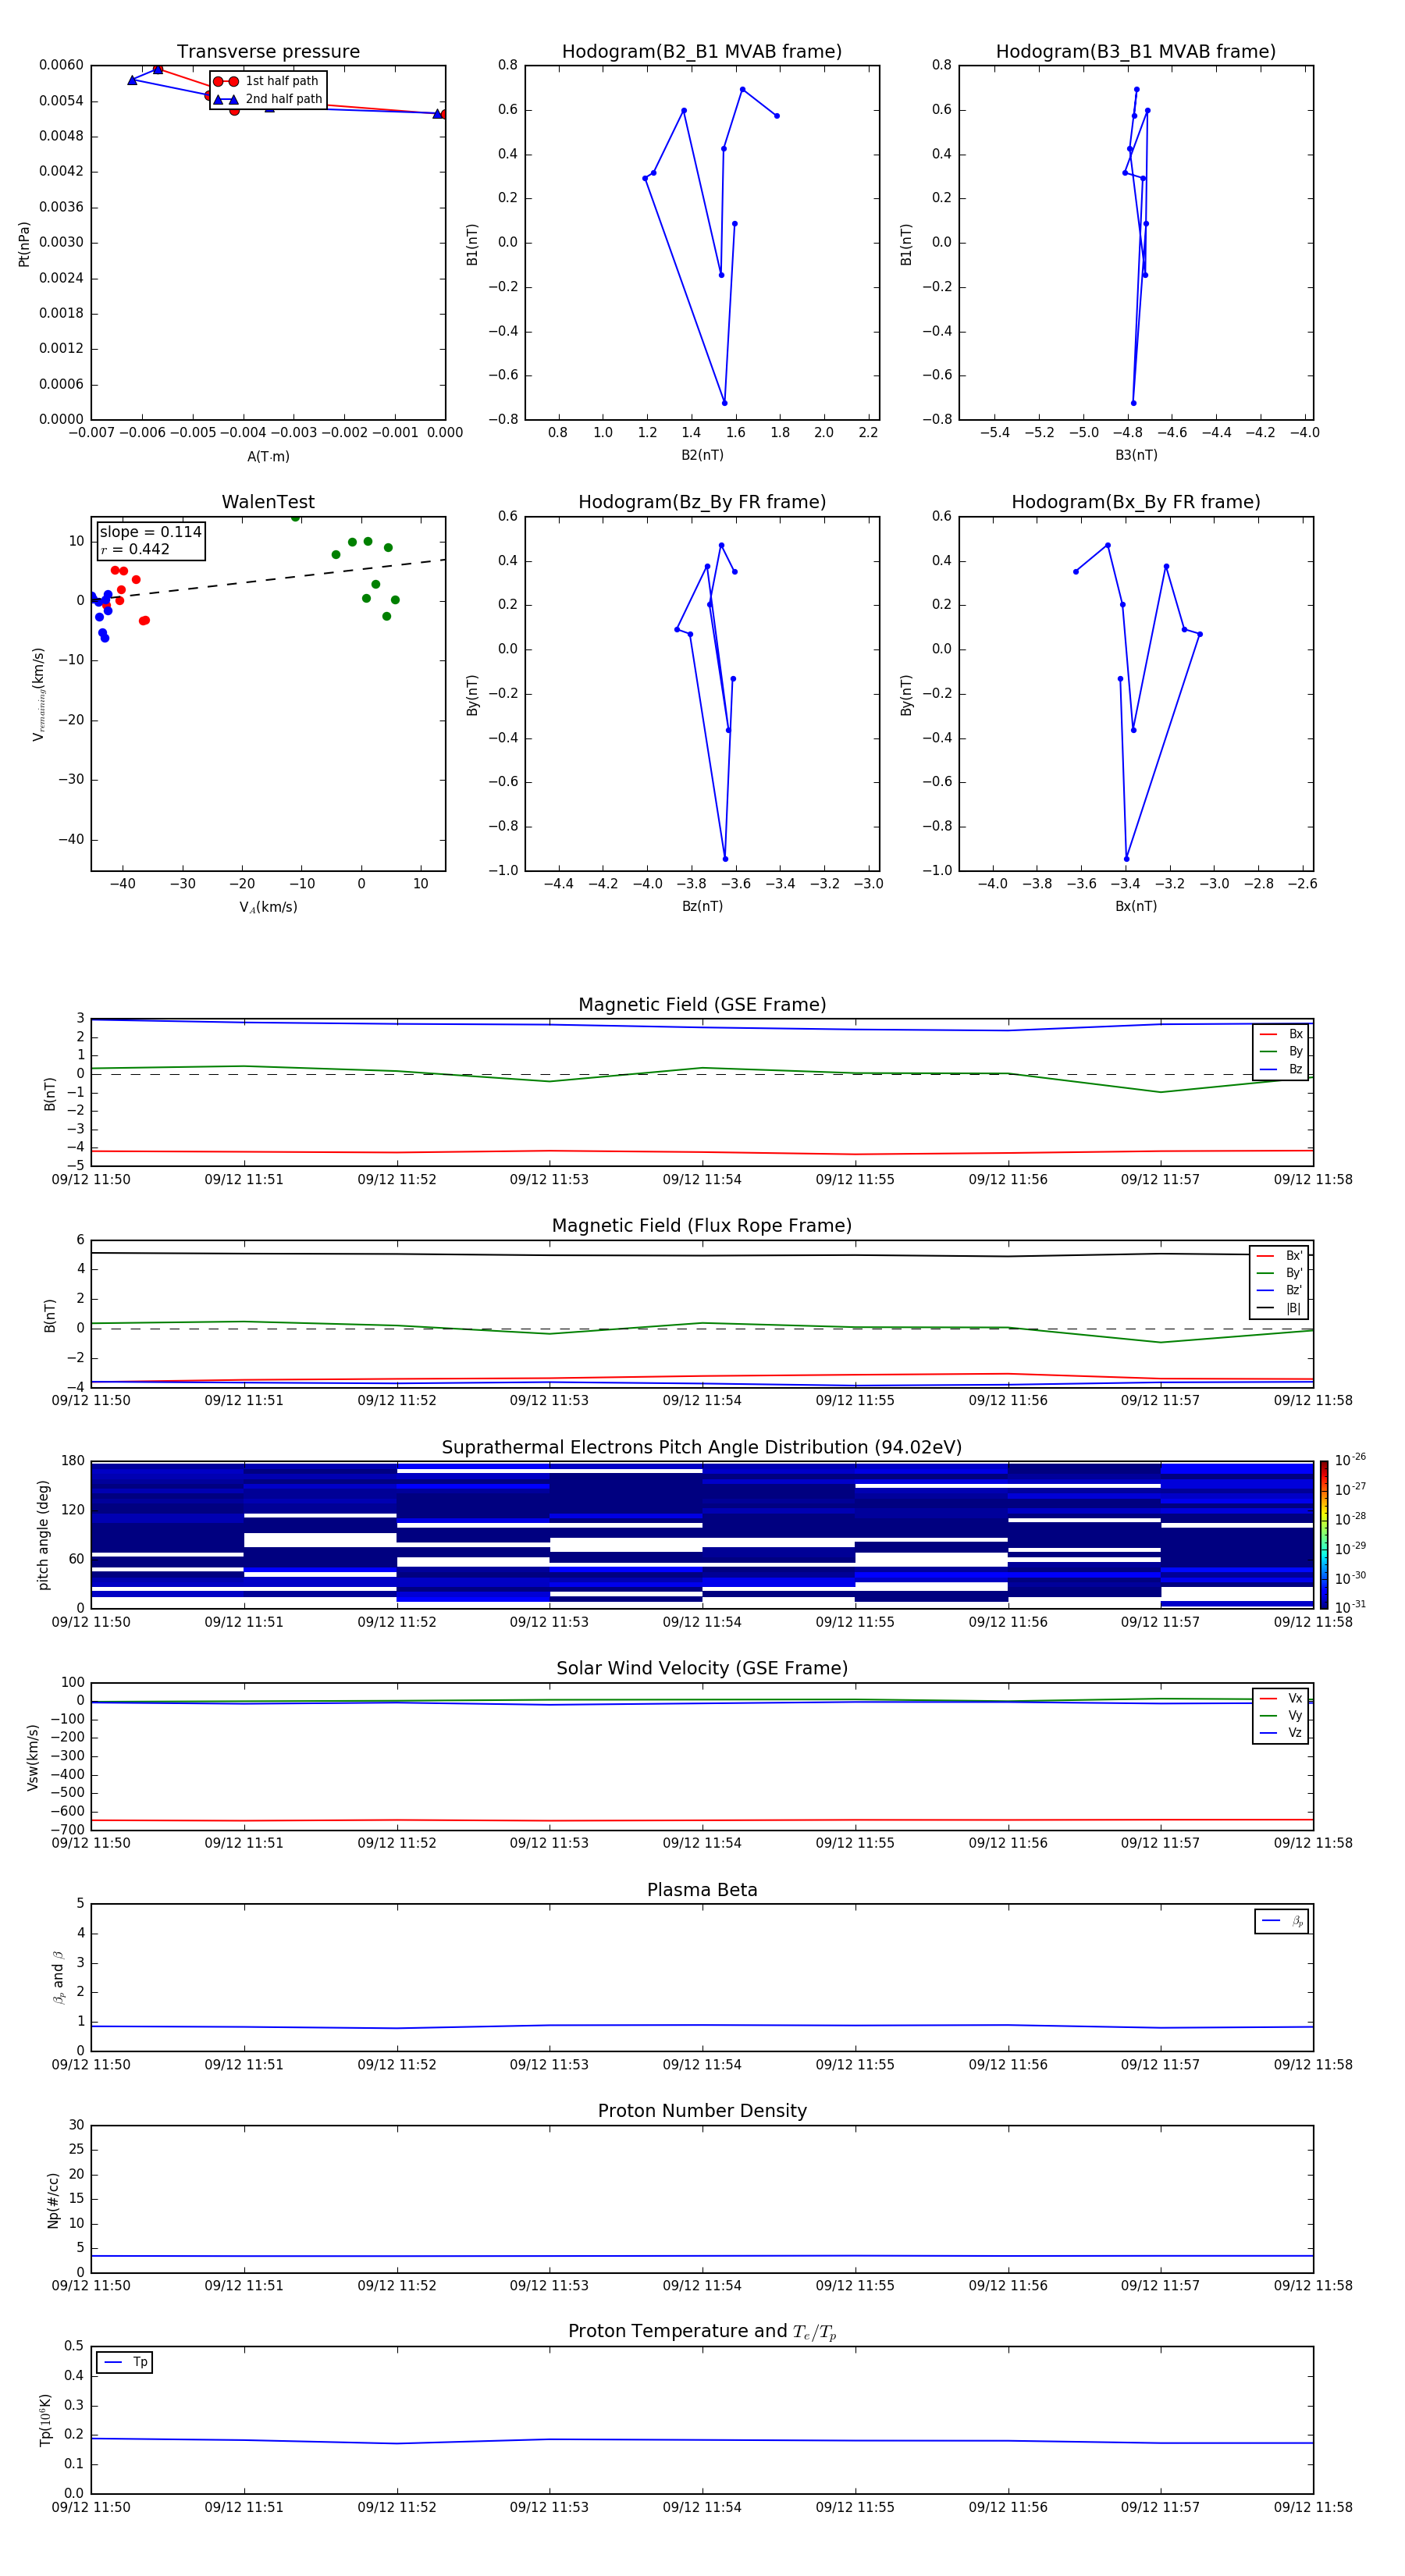
Task: Click the 'Solar Wind Velocity (GSE Frame)' title
Action: pos(702,1668)
